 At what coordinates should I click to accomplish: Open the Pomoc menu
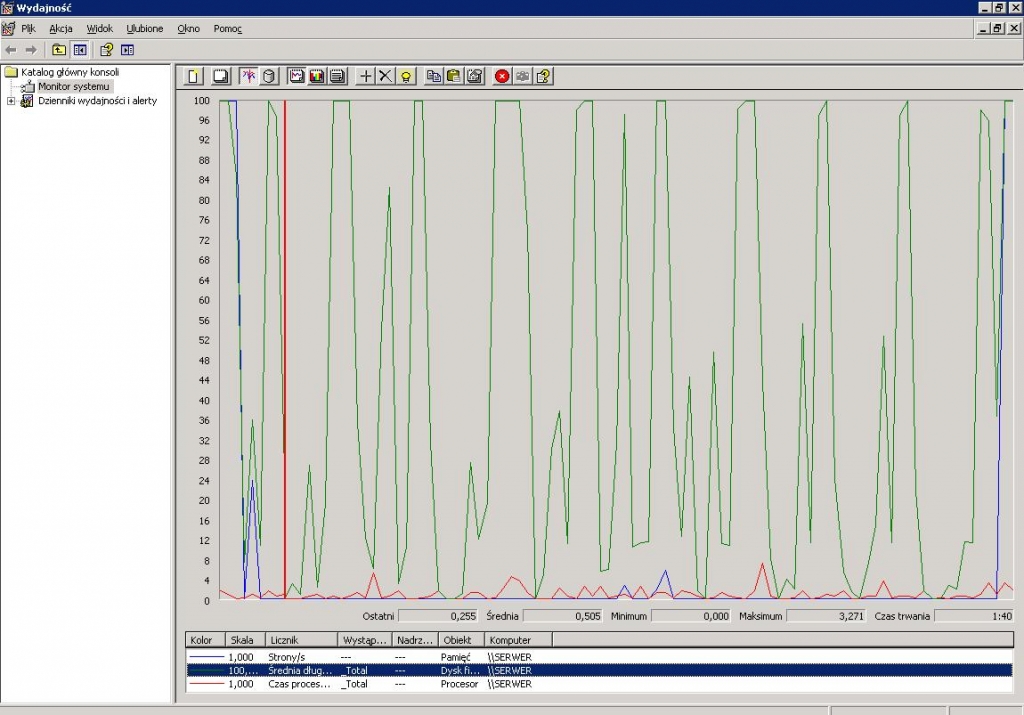tap(228, 29)
